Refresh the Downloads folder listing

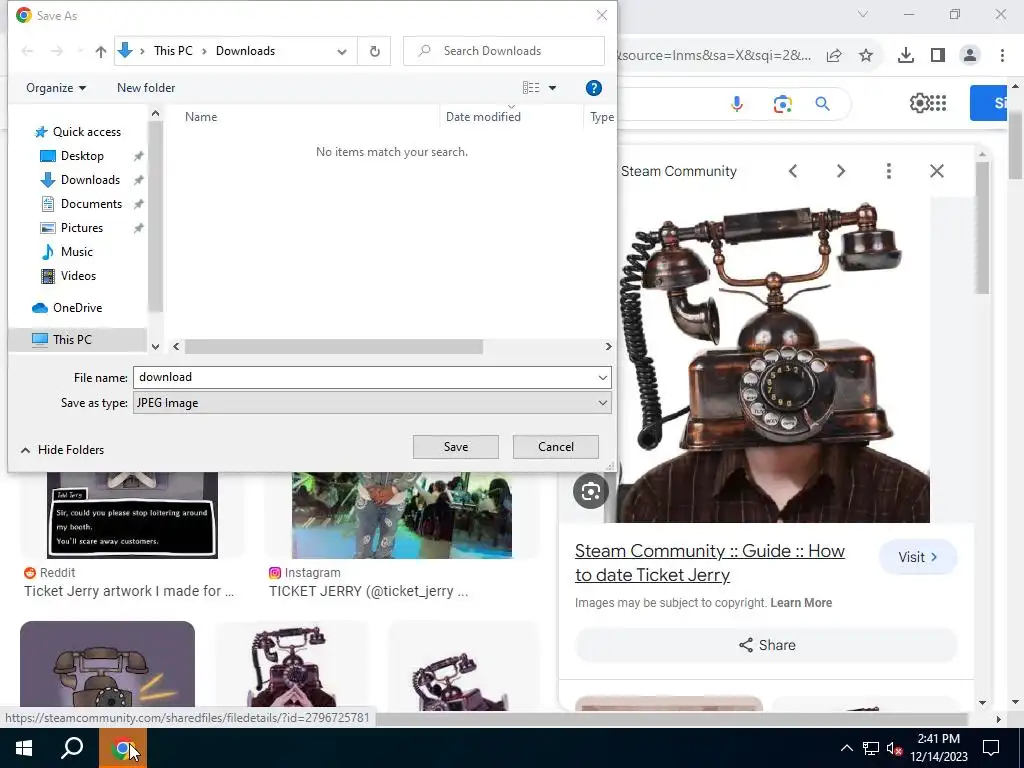point(374,51)
